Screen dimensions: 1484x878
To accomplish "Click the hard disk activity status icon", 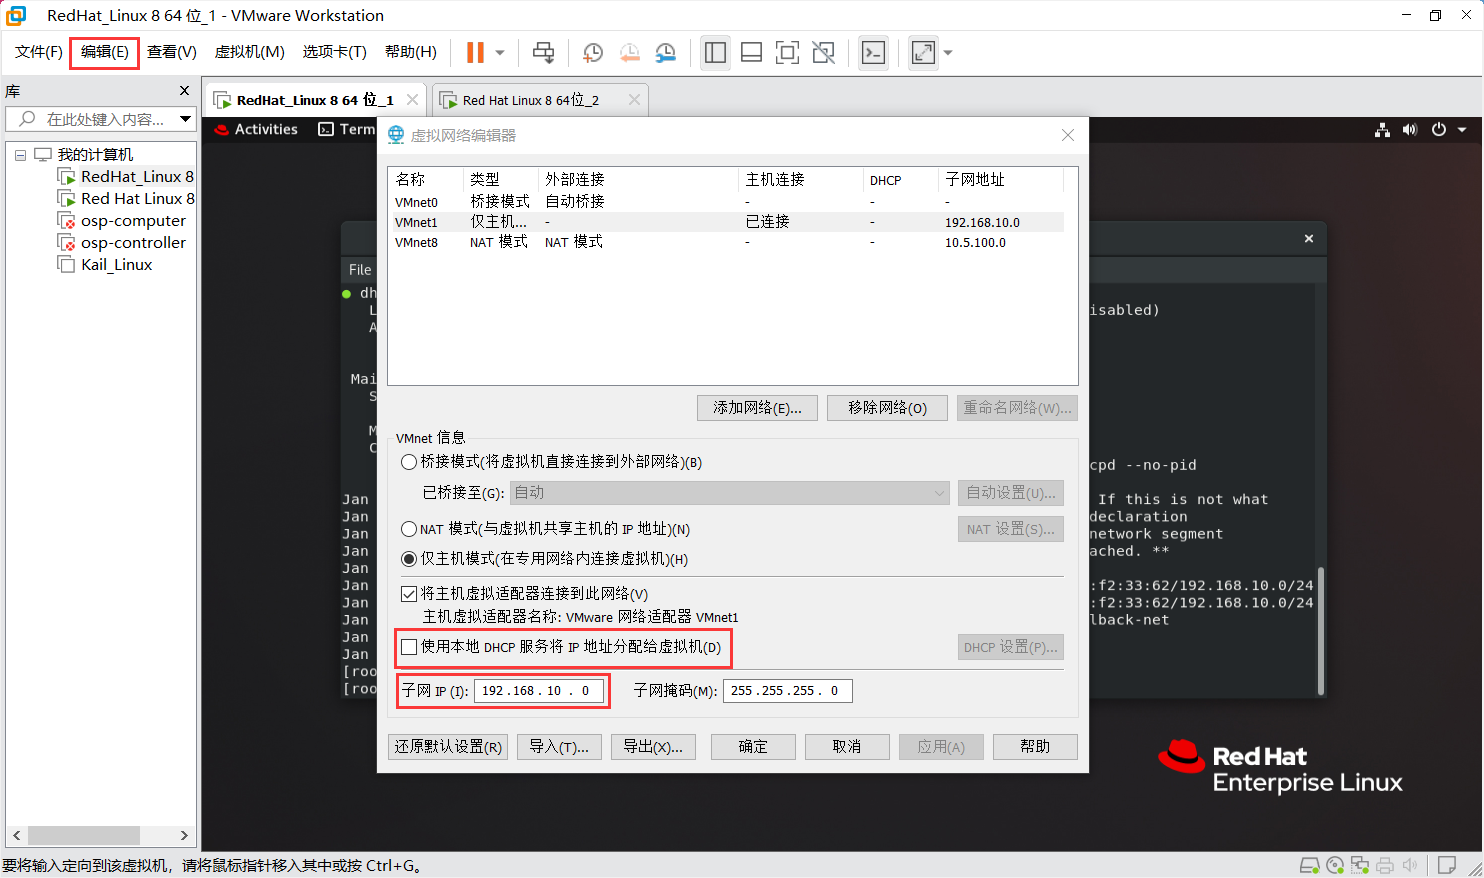I will [1309, 864].
